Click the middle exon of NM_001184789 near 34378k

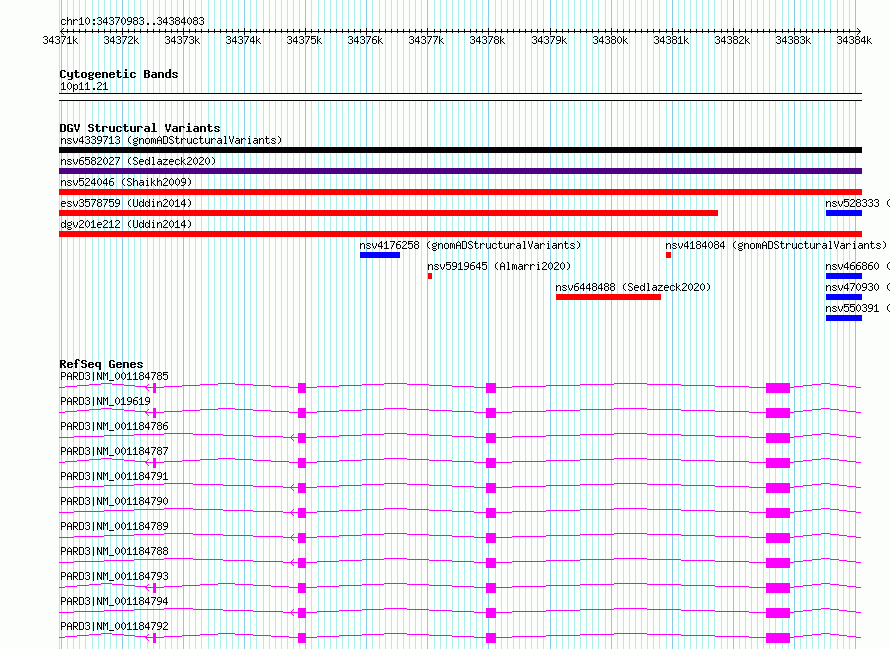tap(491, 538)
